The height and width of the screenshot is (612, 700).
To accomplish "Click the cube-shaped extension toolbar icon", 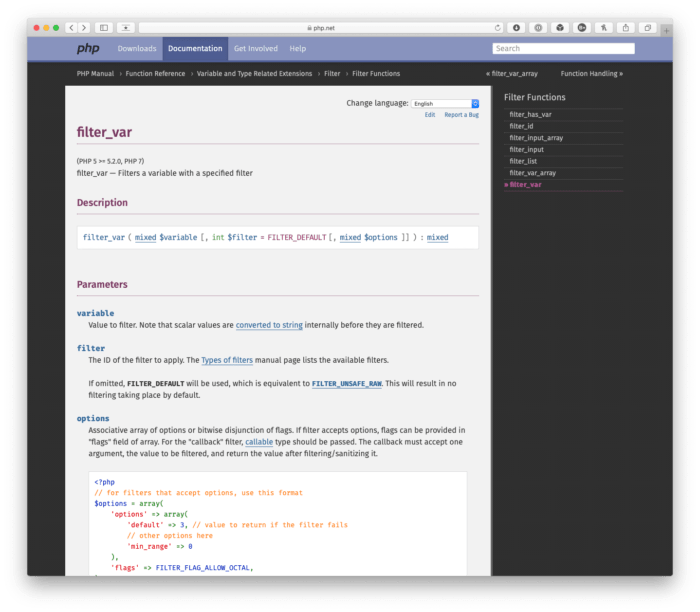I will click(560, 28).
